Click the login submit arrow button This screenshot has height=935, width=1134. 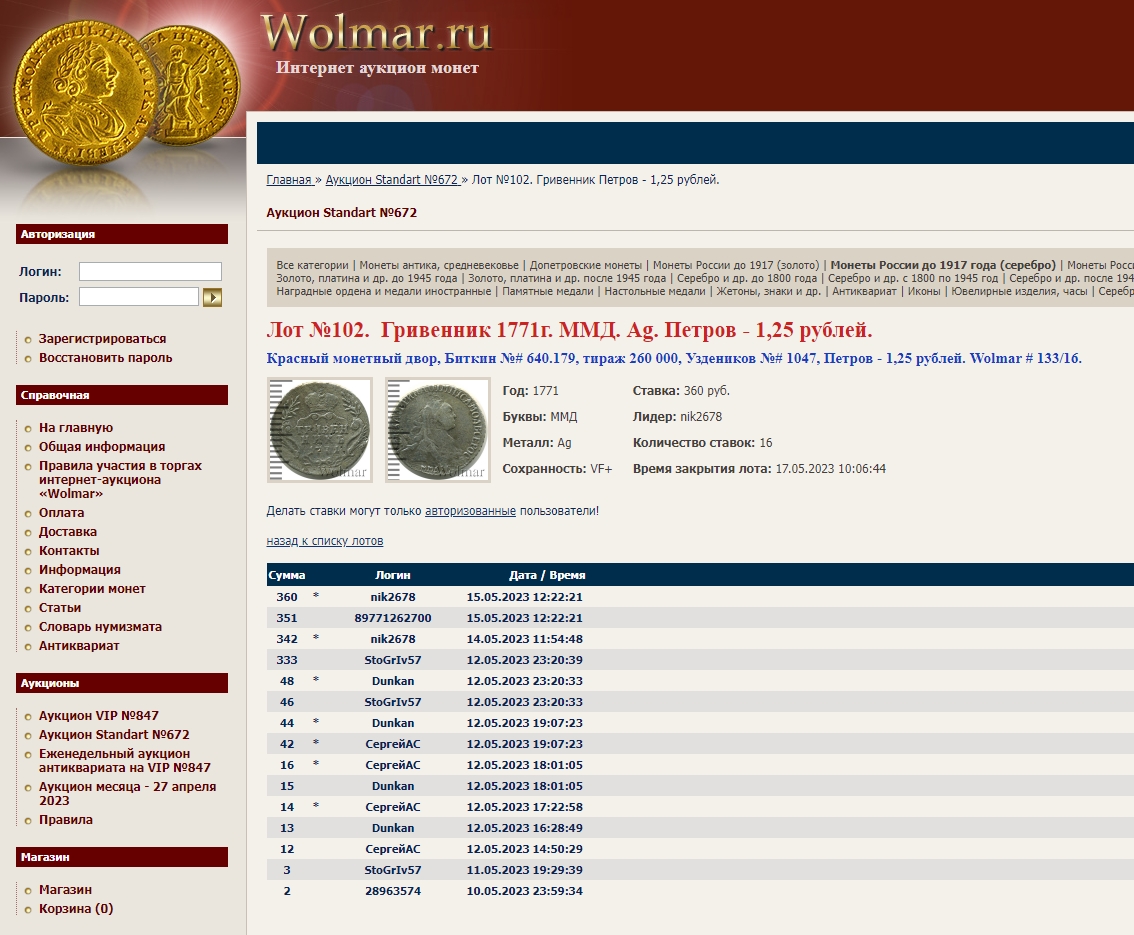212,297
